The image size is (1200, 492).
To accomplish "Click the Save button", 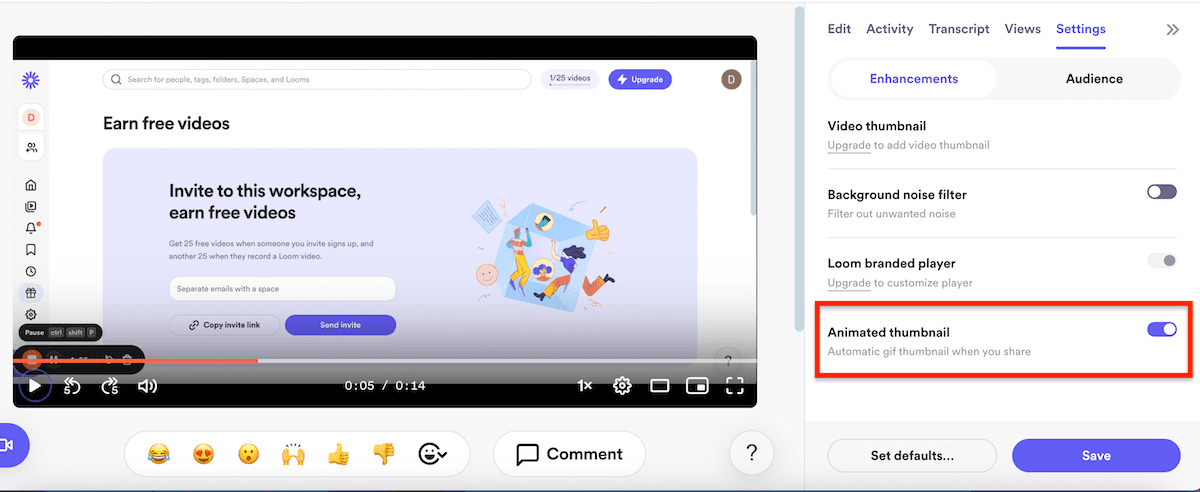I will click(1095, 455).
